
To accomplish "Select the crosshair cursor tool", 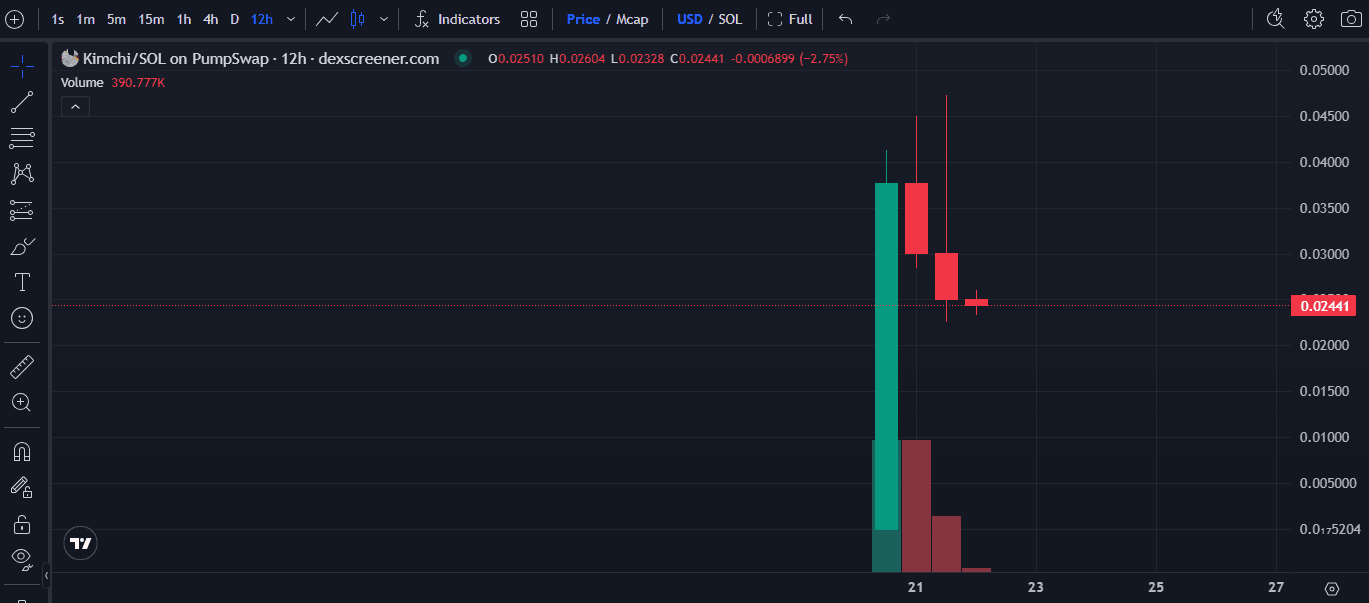I will point(22,67).
